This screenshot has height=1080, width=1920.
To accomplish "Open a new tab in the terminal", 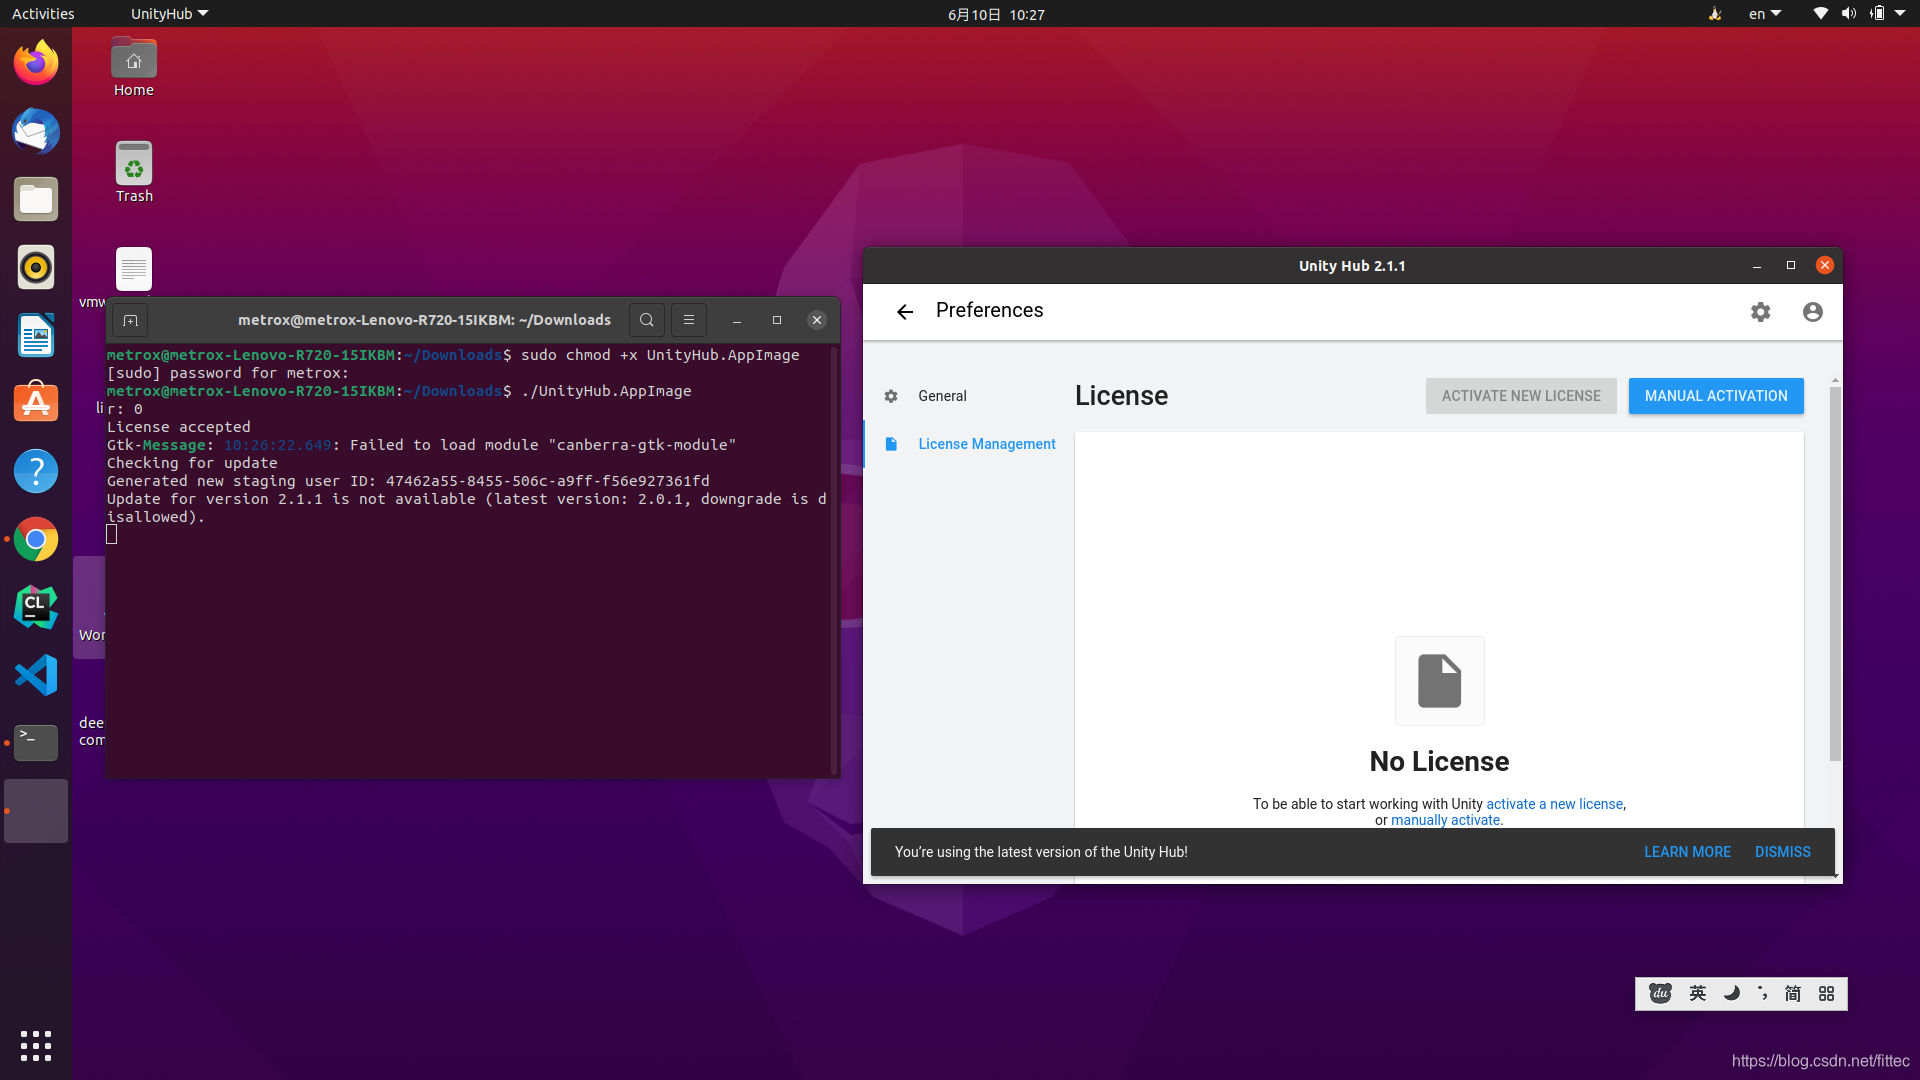I will [130, 320].
